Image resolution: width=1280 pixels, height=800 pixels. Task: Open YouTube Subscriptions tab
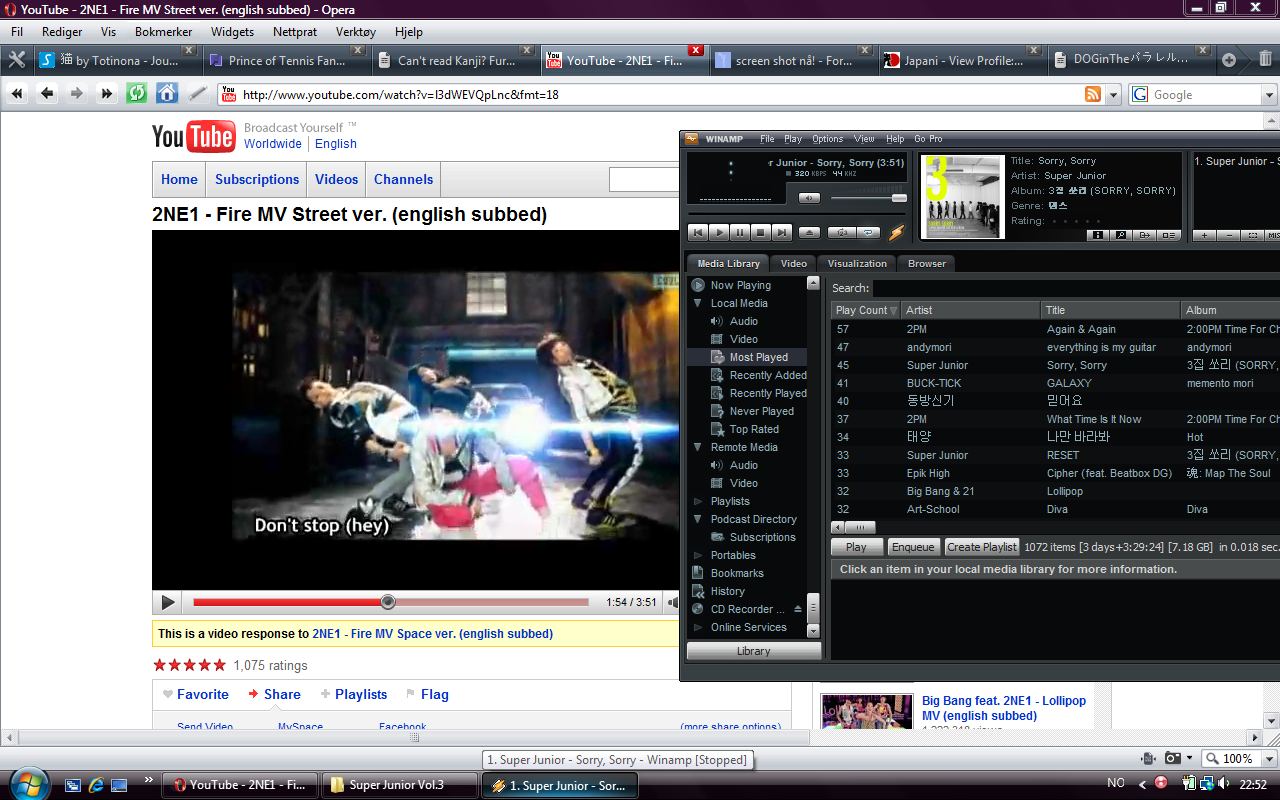[x=257, y=179]
